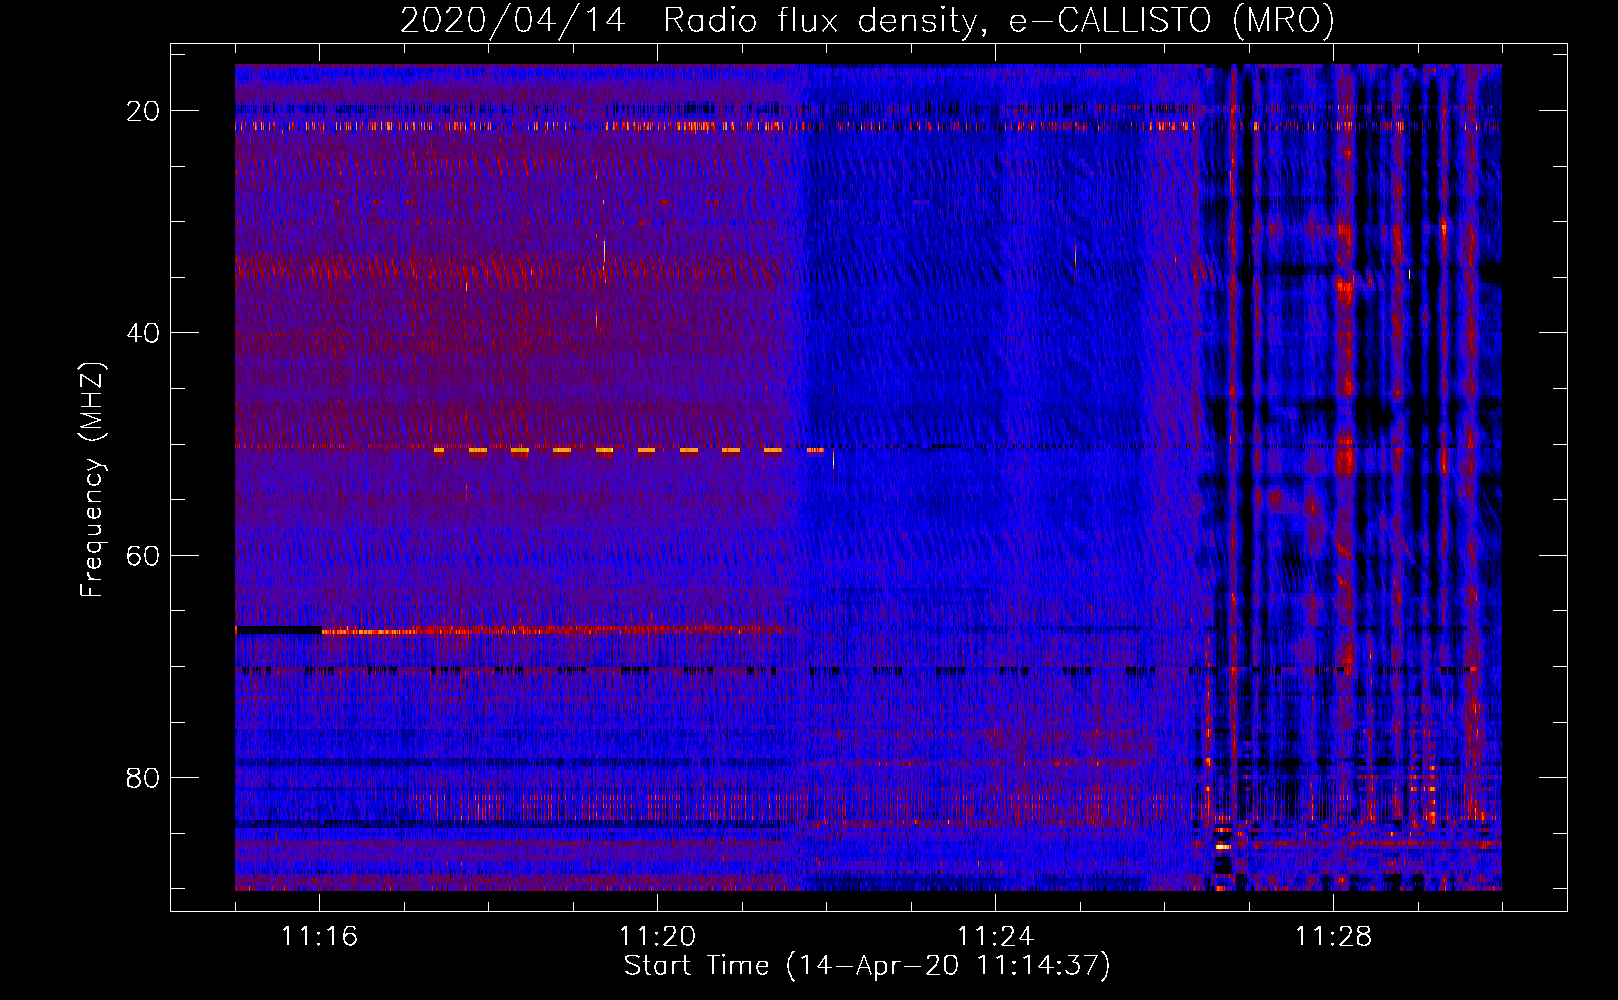Click the plot title '2020/04/14 Radio flux density'

click(x=867, y=20)
